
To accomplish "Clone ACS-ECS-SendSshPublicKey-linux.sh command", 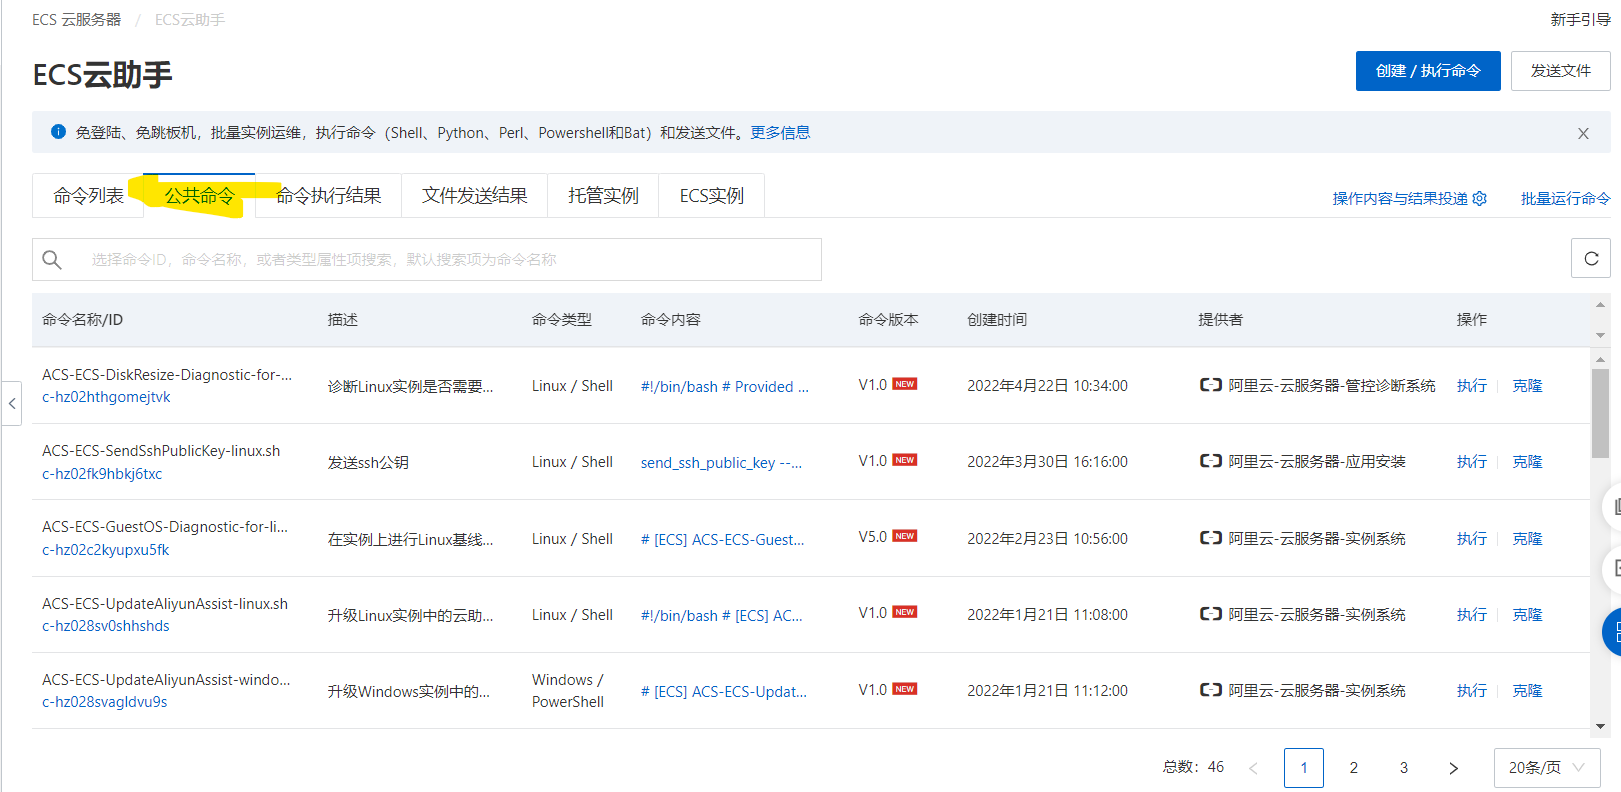I will [x=1527, y=462].
